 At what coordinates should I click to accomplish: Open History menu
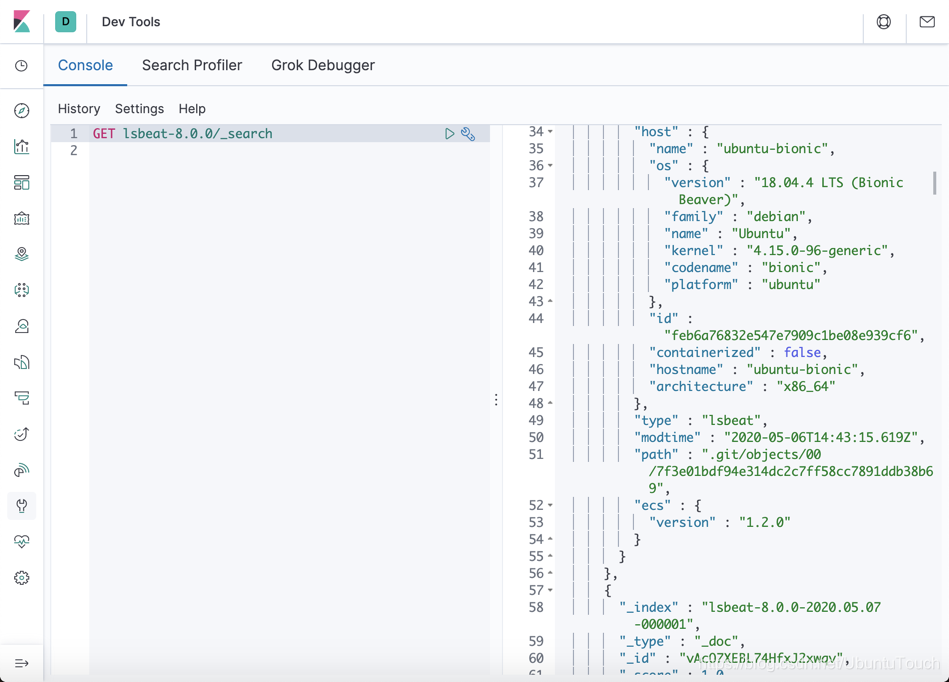click(x=79, y=109)
